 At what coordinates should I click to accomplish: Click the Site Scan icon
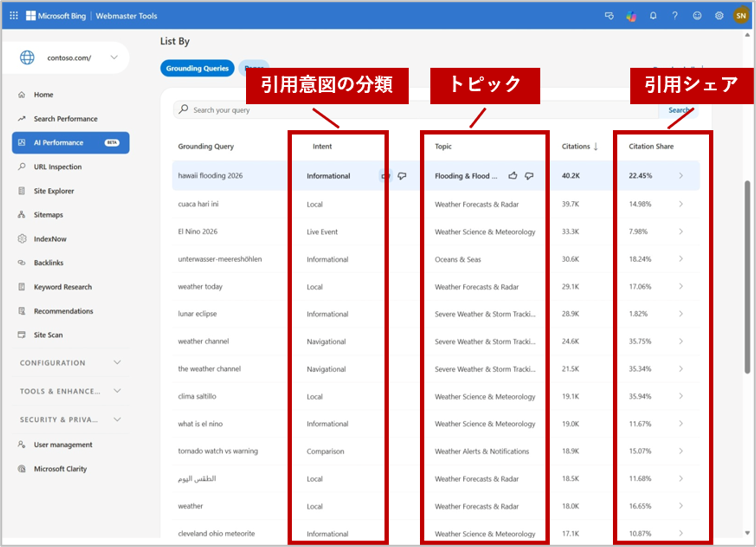pyautogui.click(x=22, y=334)
